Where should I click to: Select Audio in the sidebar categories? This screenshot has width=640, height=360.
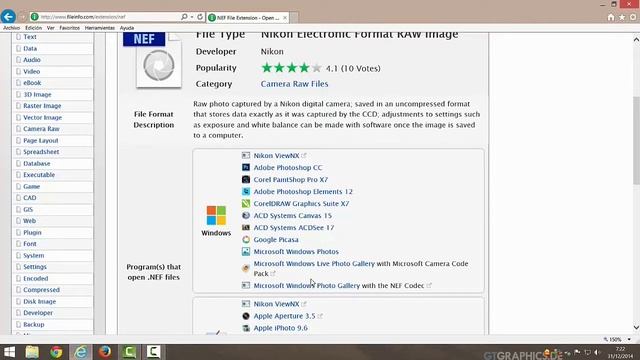[x=32, y=60]
